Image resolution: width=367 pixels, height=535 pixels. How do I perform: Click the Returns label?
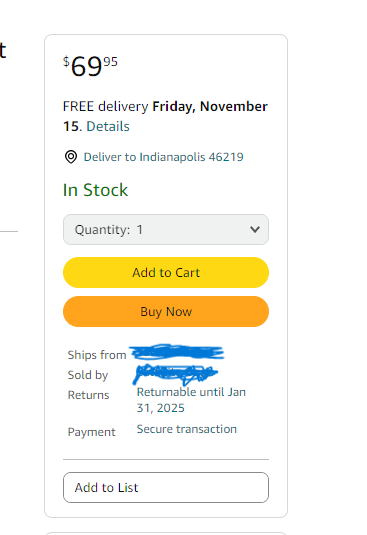tap(88, 395)
